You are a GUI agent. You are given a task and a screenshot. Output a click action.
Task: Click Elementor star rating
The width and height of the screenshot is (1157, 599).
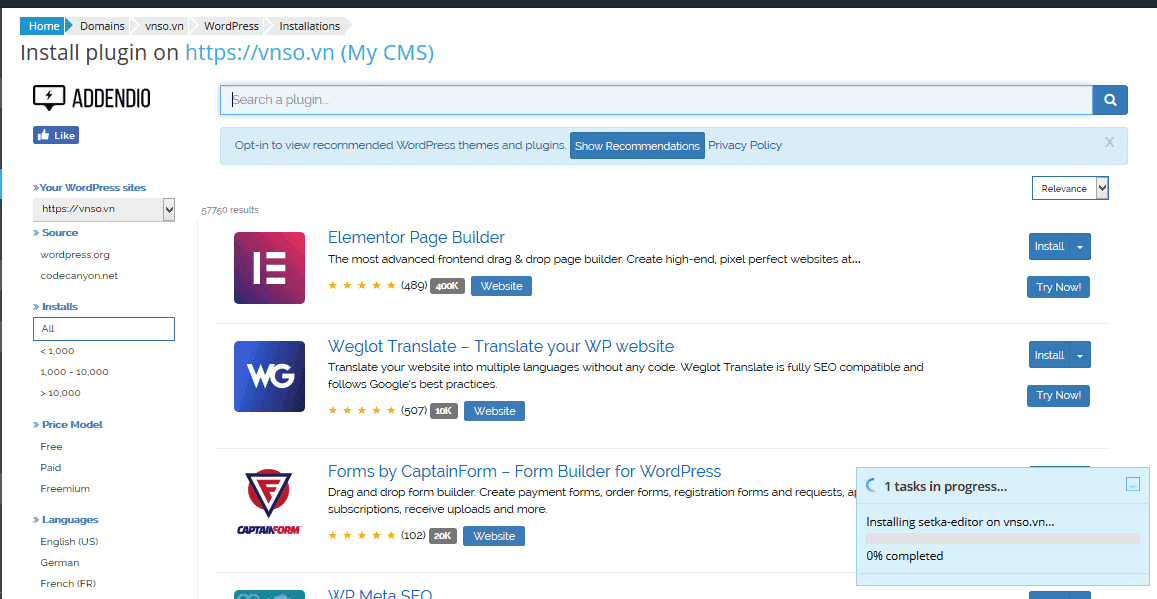click(x=362, y=285)
